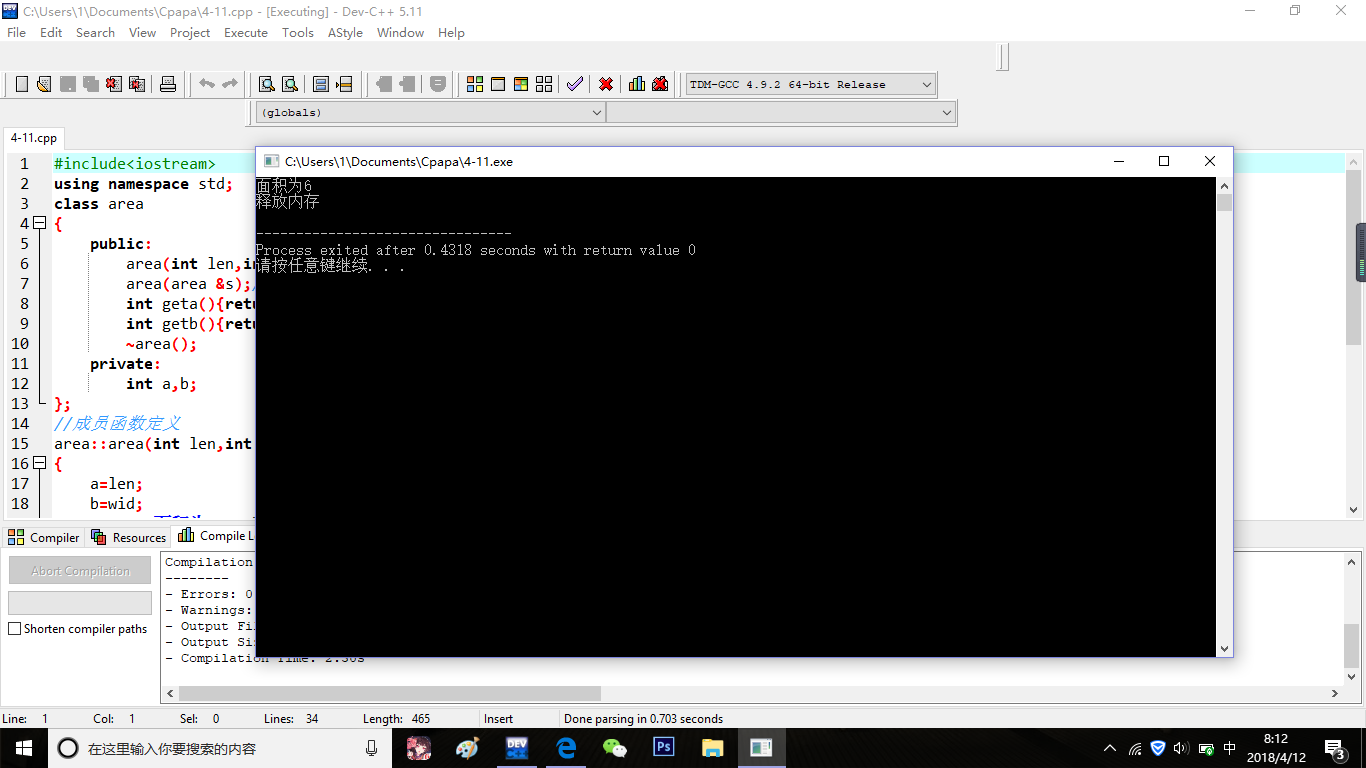Click the taskbar clock showing 8:12
Viewport: 1366px width, 768px height.
tap(1278, 748)
